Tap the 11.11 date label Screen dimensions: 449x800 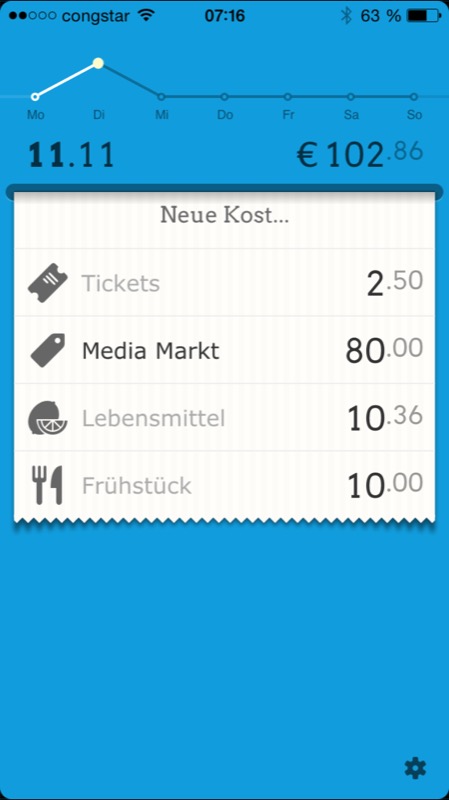point(71,156)
